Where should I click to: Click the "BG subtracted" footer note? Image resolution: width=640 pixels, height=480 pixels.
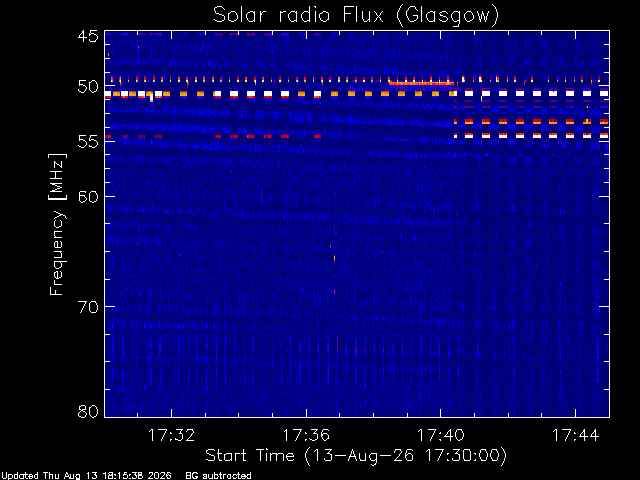pyautogui.click(x=218, y=476)
